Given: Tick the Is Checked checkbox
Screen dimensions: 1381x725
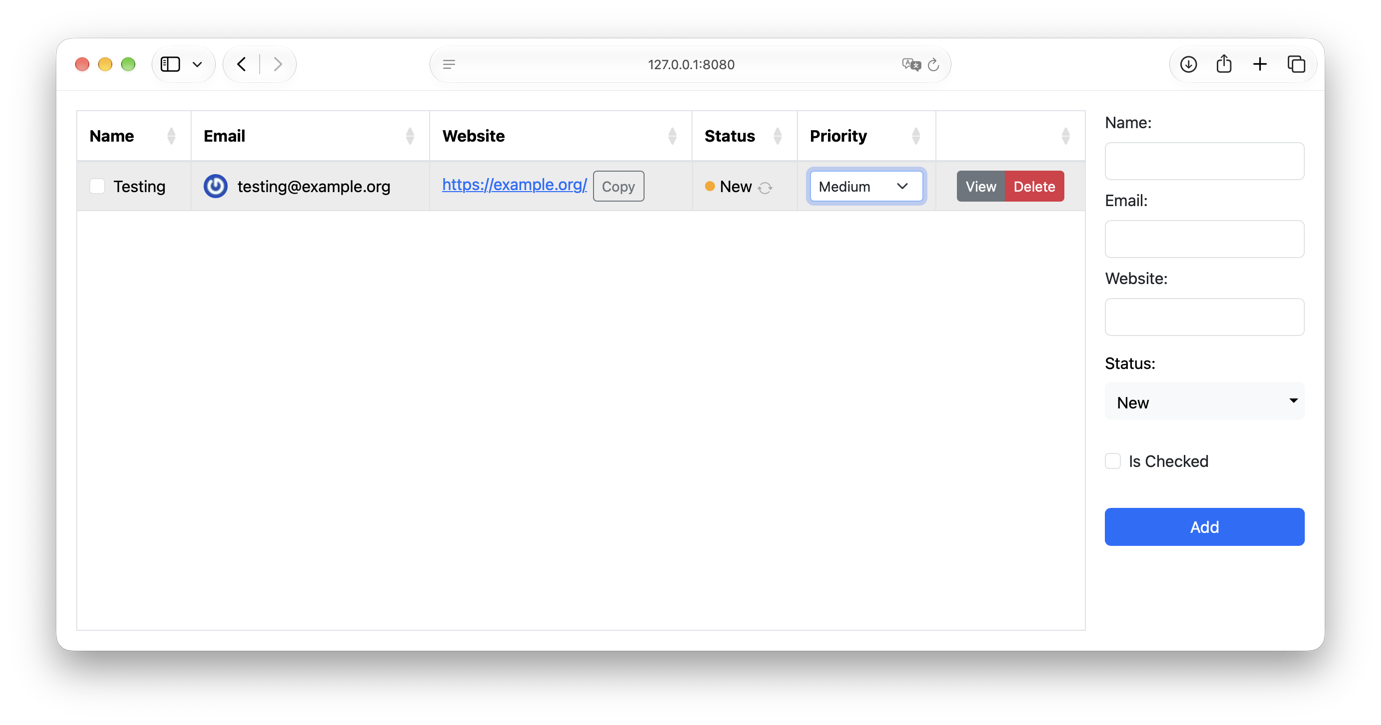Looking at the screenshot, I should click(x=1113, y=461).
